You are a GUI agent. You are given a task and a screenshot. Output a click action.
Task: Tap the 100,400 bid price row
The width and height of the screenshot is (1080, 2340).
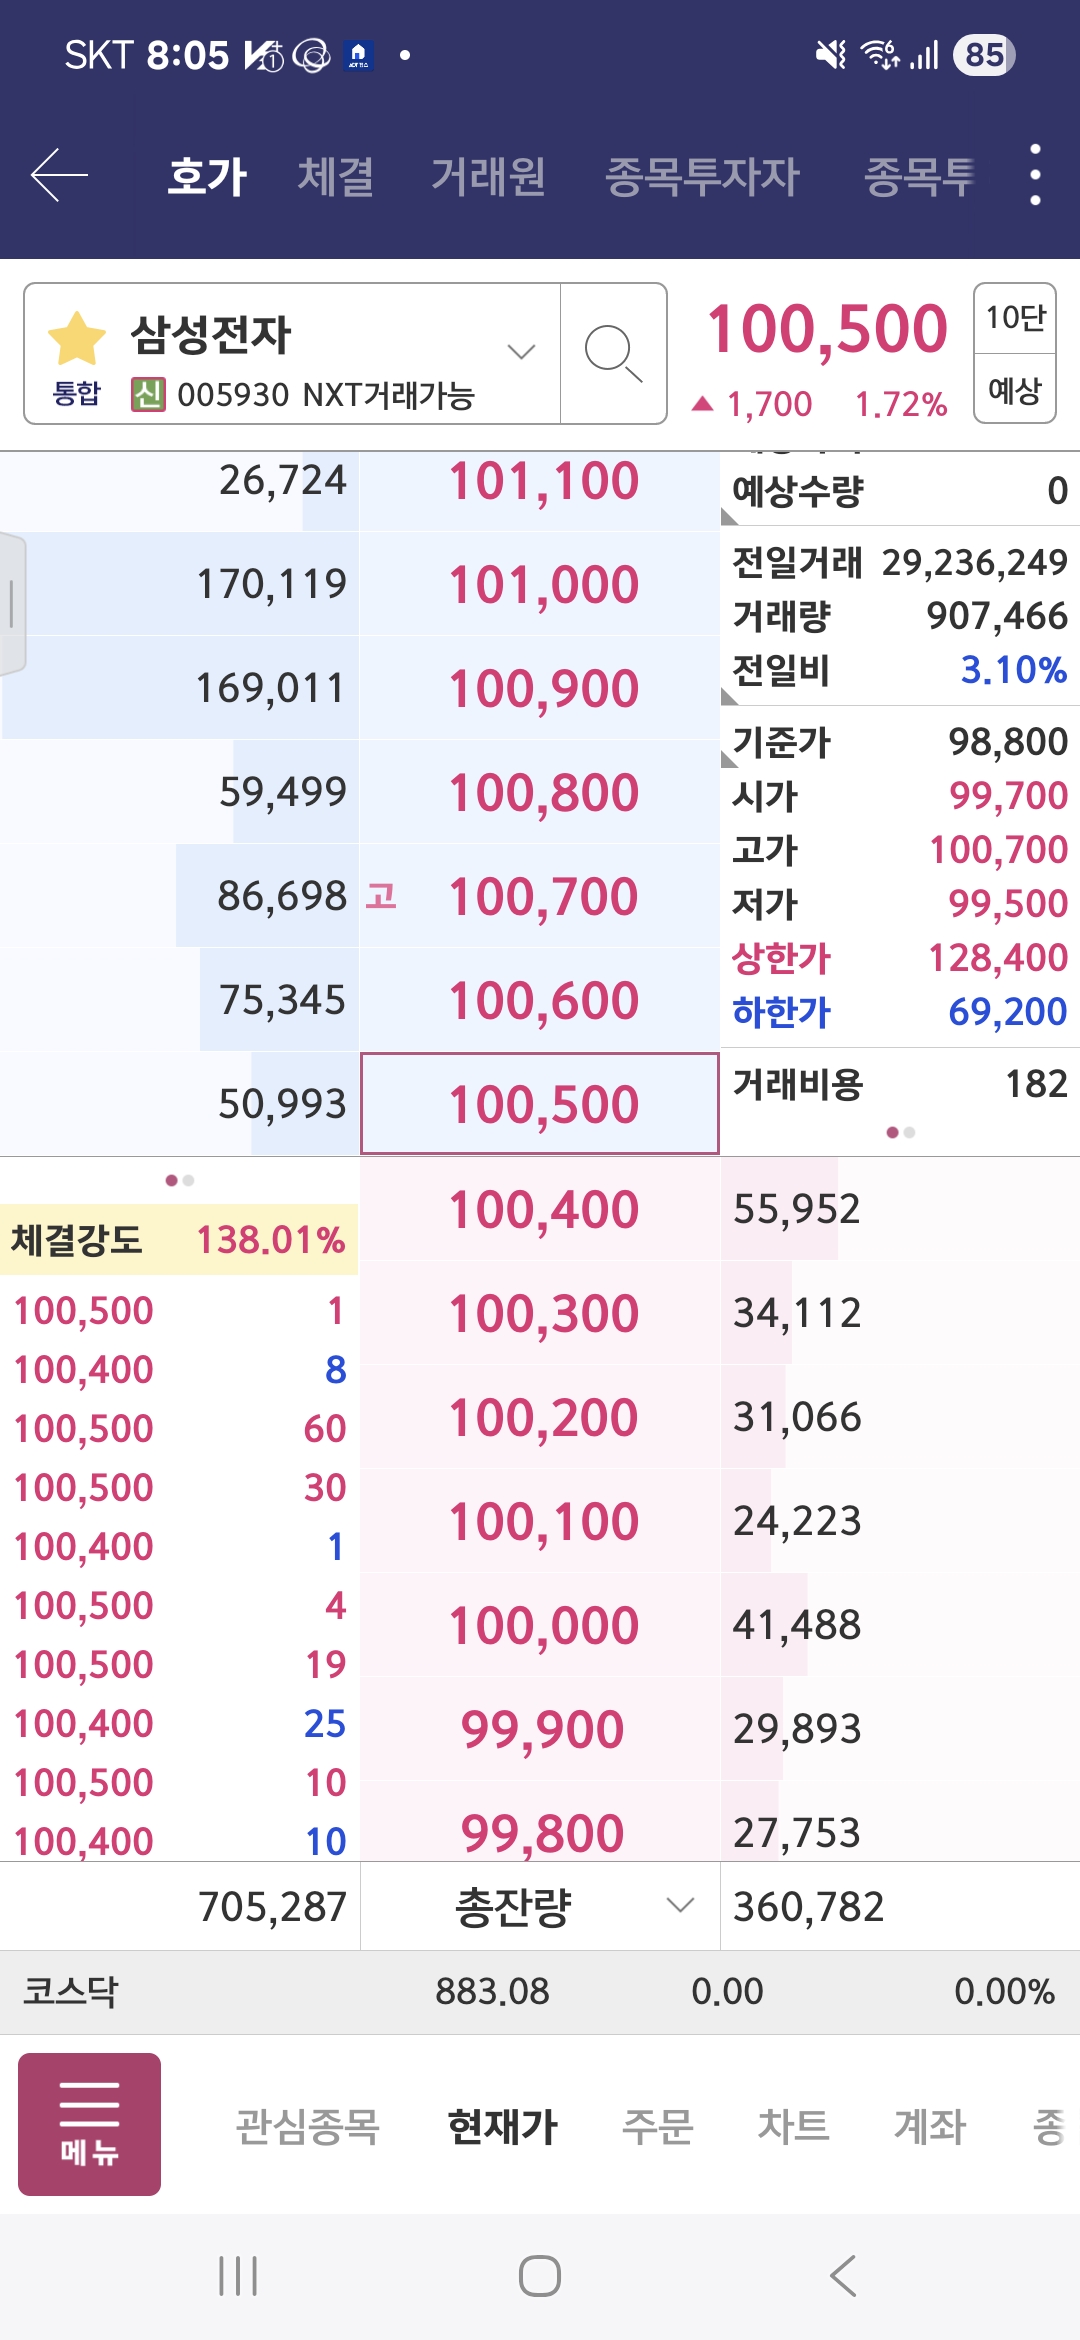(x=540, y=1209)
